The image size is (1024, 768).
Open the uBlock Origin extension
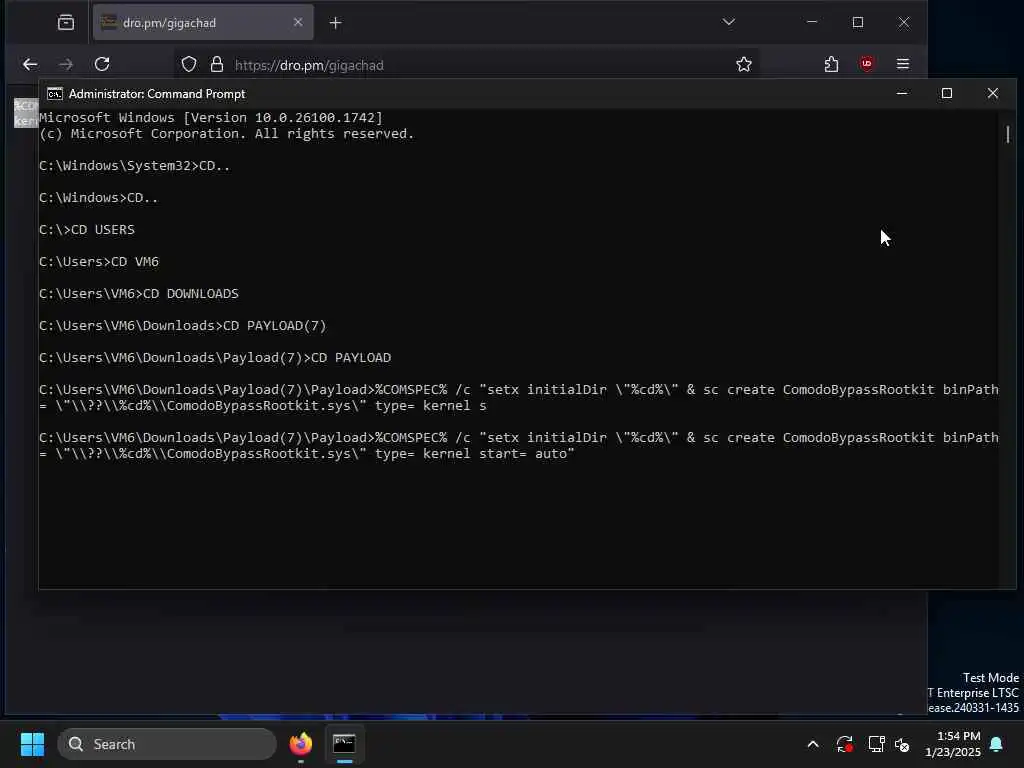point(867,64)
